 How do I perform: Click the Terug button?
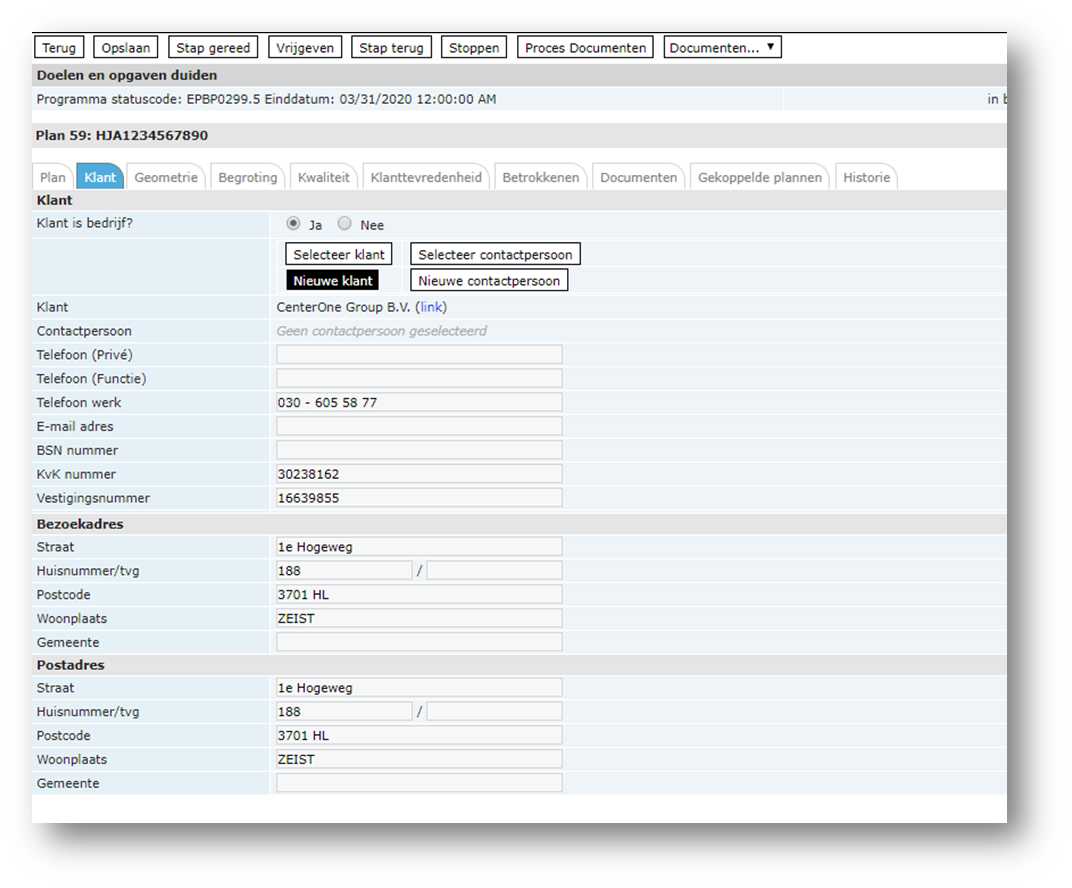(x=59, y=48)
